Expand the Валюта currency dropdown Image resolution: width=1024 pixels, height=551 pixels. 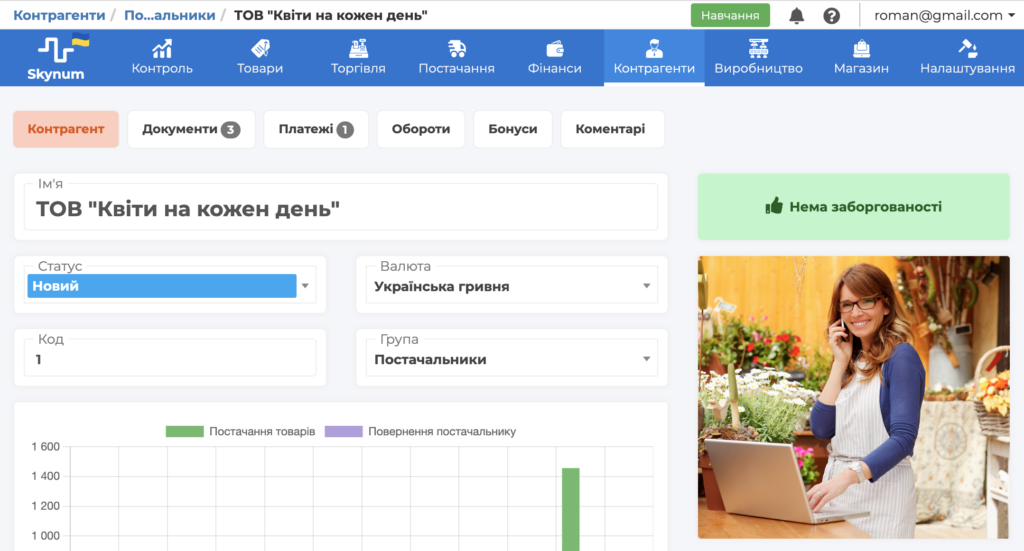pos(511,286)
